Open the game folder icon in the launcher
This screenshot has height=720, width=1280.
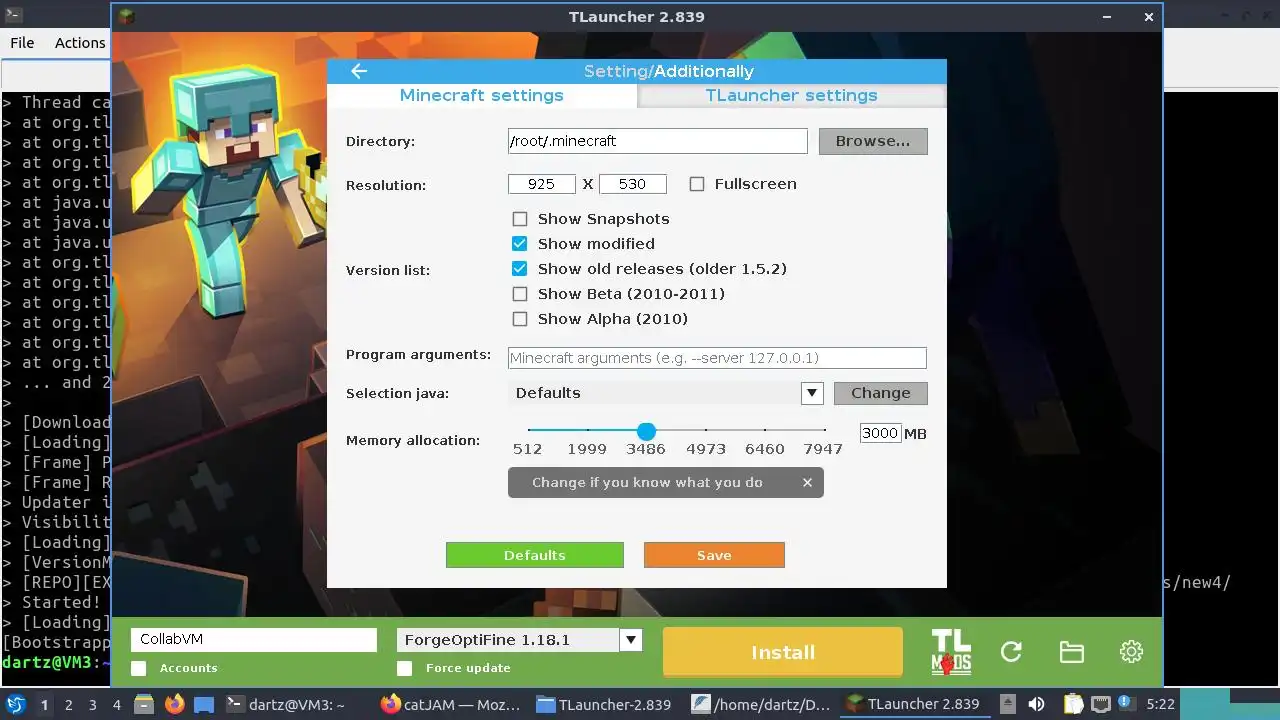tap(1071, 652)
